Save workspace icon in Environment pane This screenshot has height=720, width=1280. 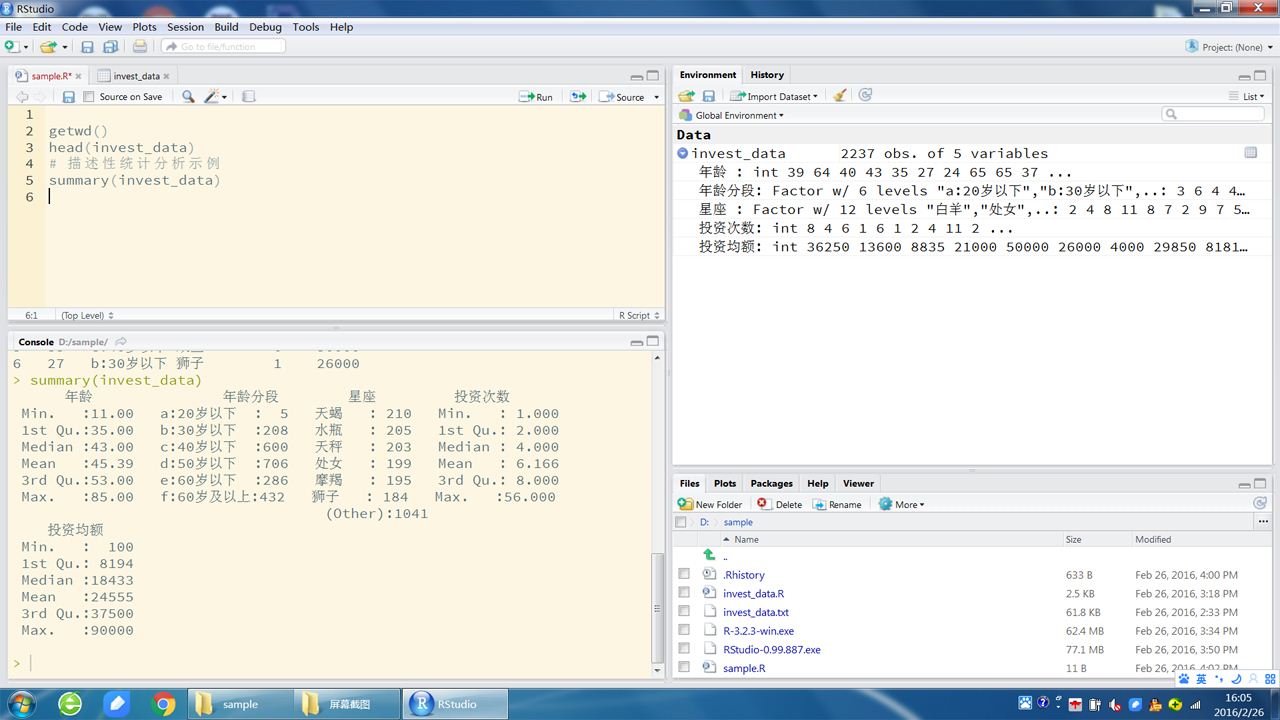[x=708, y=96]
